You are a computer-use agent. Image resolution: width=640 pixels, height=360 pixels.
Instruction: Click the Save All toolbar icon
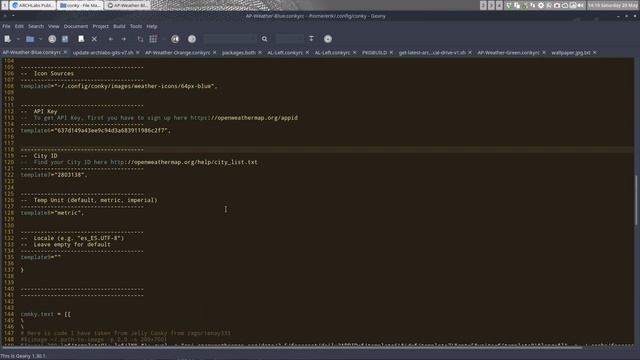65,39
